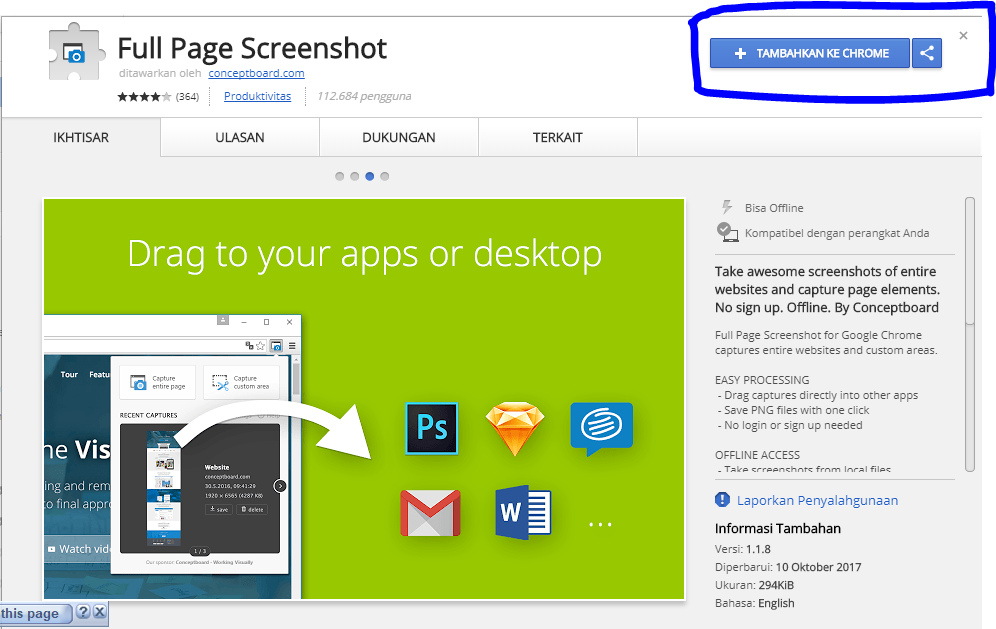Open the conceptboard.com link
996x629 pixels.
point(256,73)
